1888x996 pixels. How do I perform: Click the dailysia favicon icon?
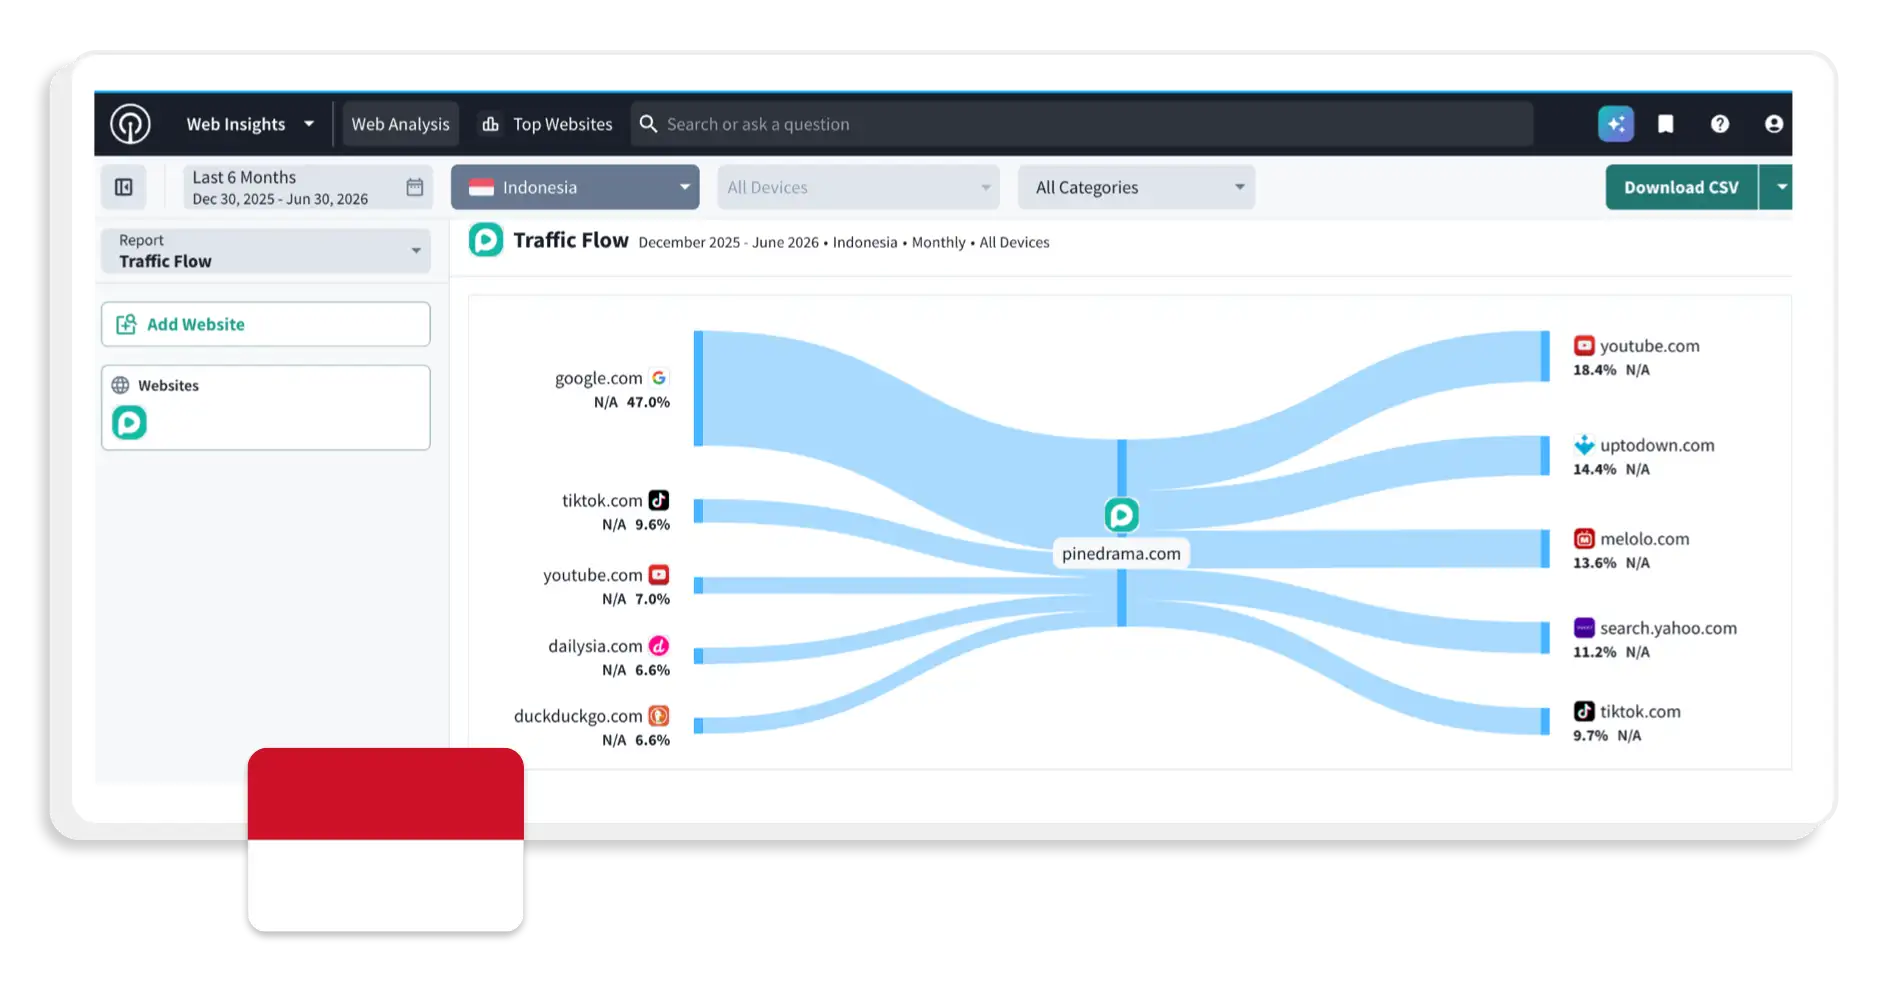coord(658,646)
